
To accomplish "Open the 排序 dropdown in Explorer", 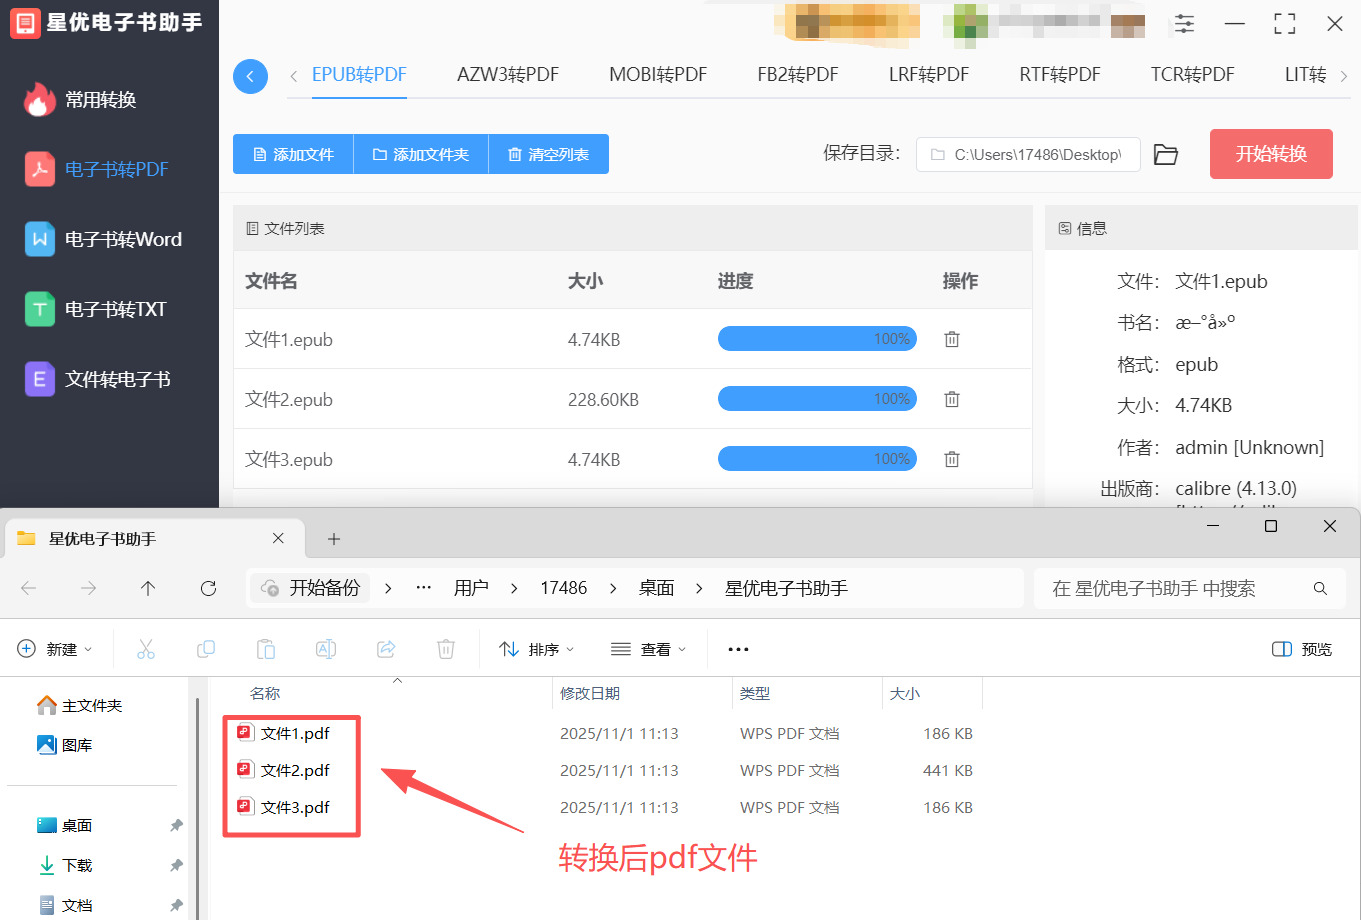I will pyautogui.click(x=537, y=649).
